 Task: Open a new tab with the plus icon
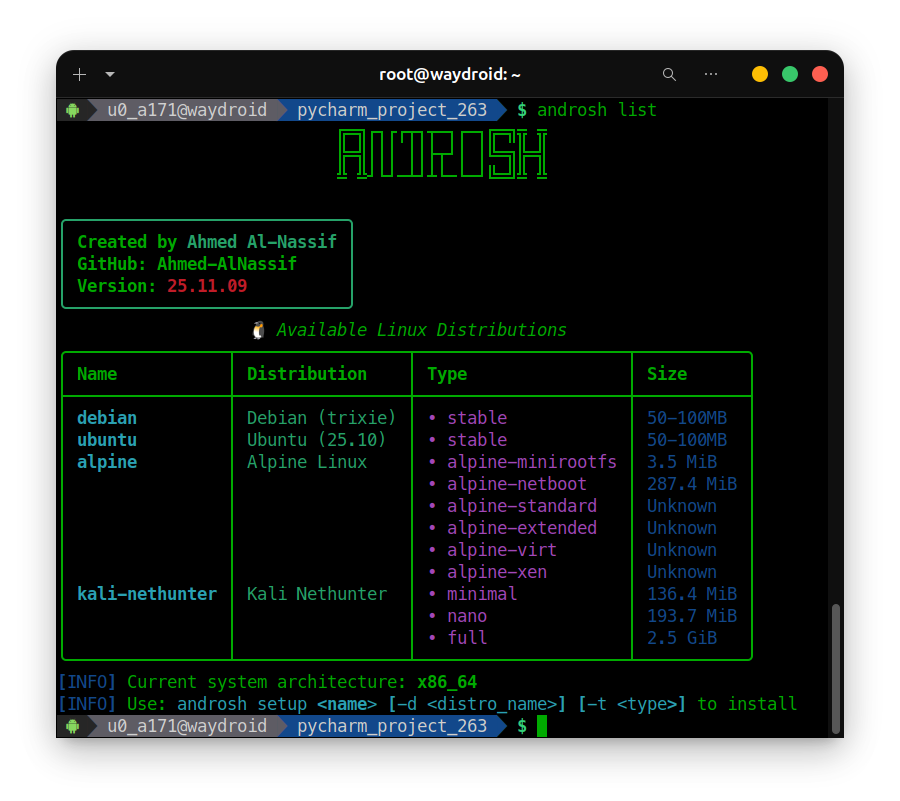click(79, 74)
